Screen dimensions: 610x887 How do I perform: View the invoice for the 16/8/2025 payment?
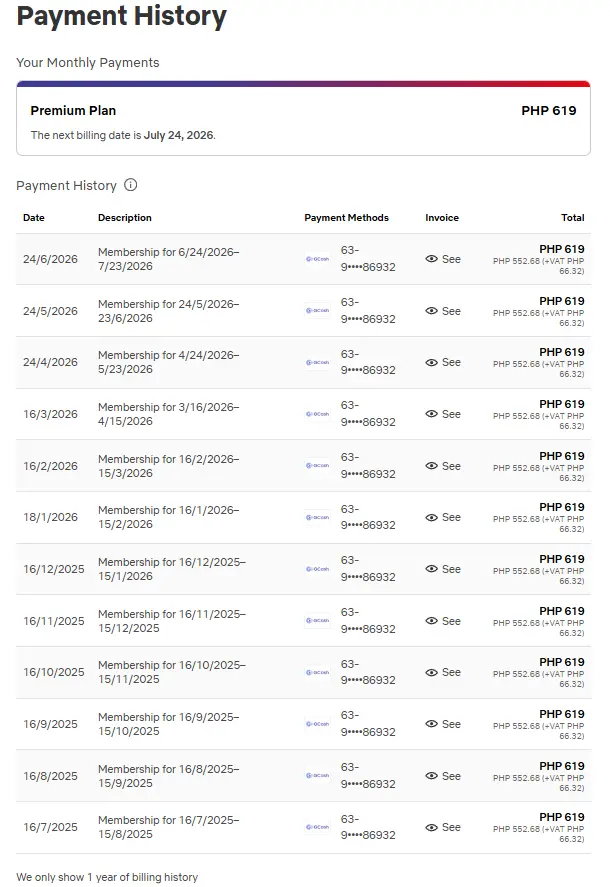(443, 776)
